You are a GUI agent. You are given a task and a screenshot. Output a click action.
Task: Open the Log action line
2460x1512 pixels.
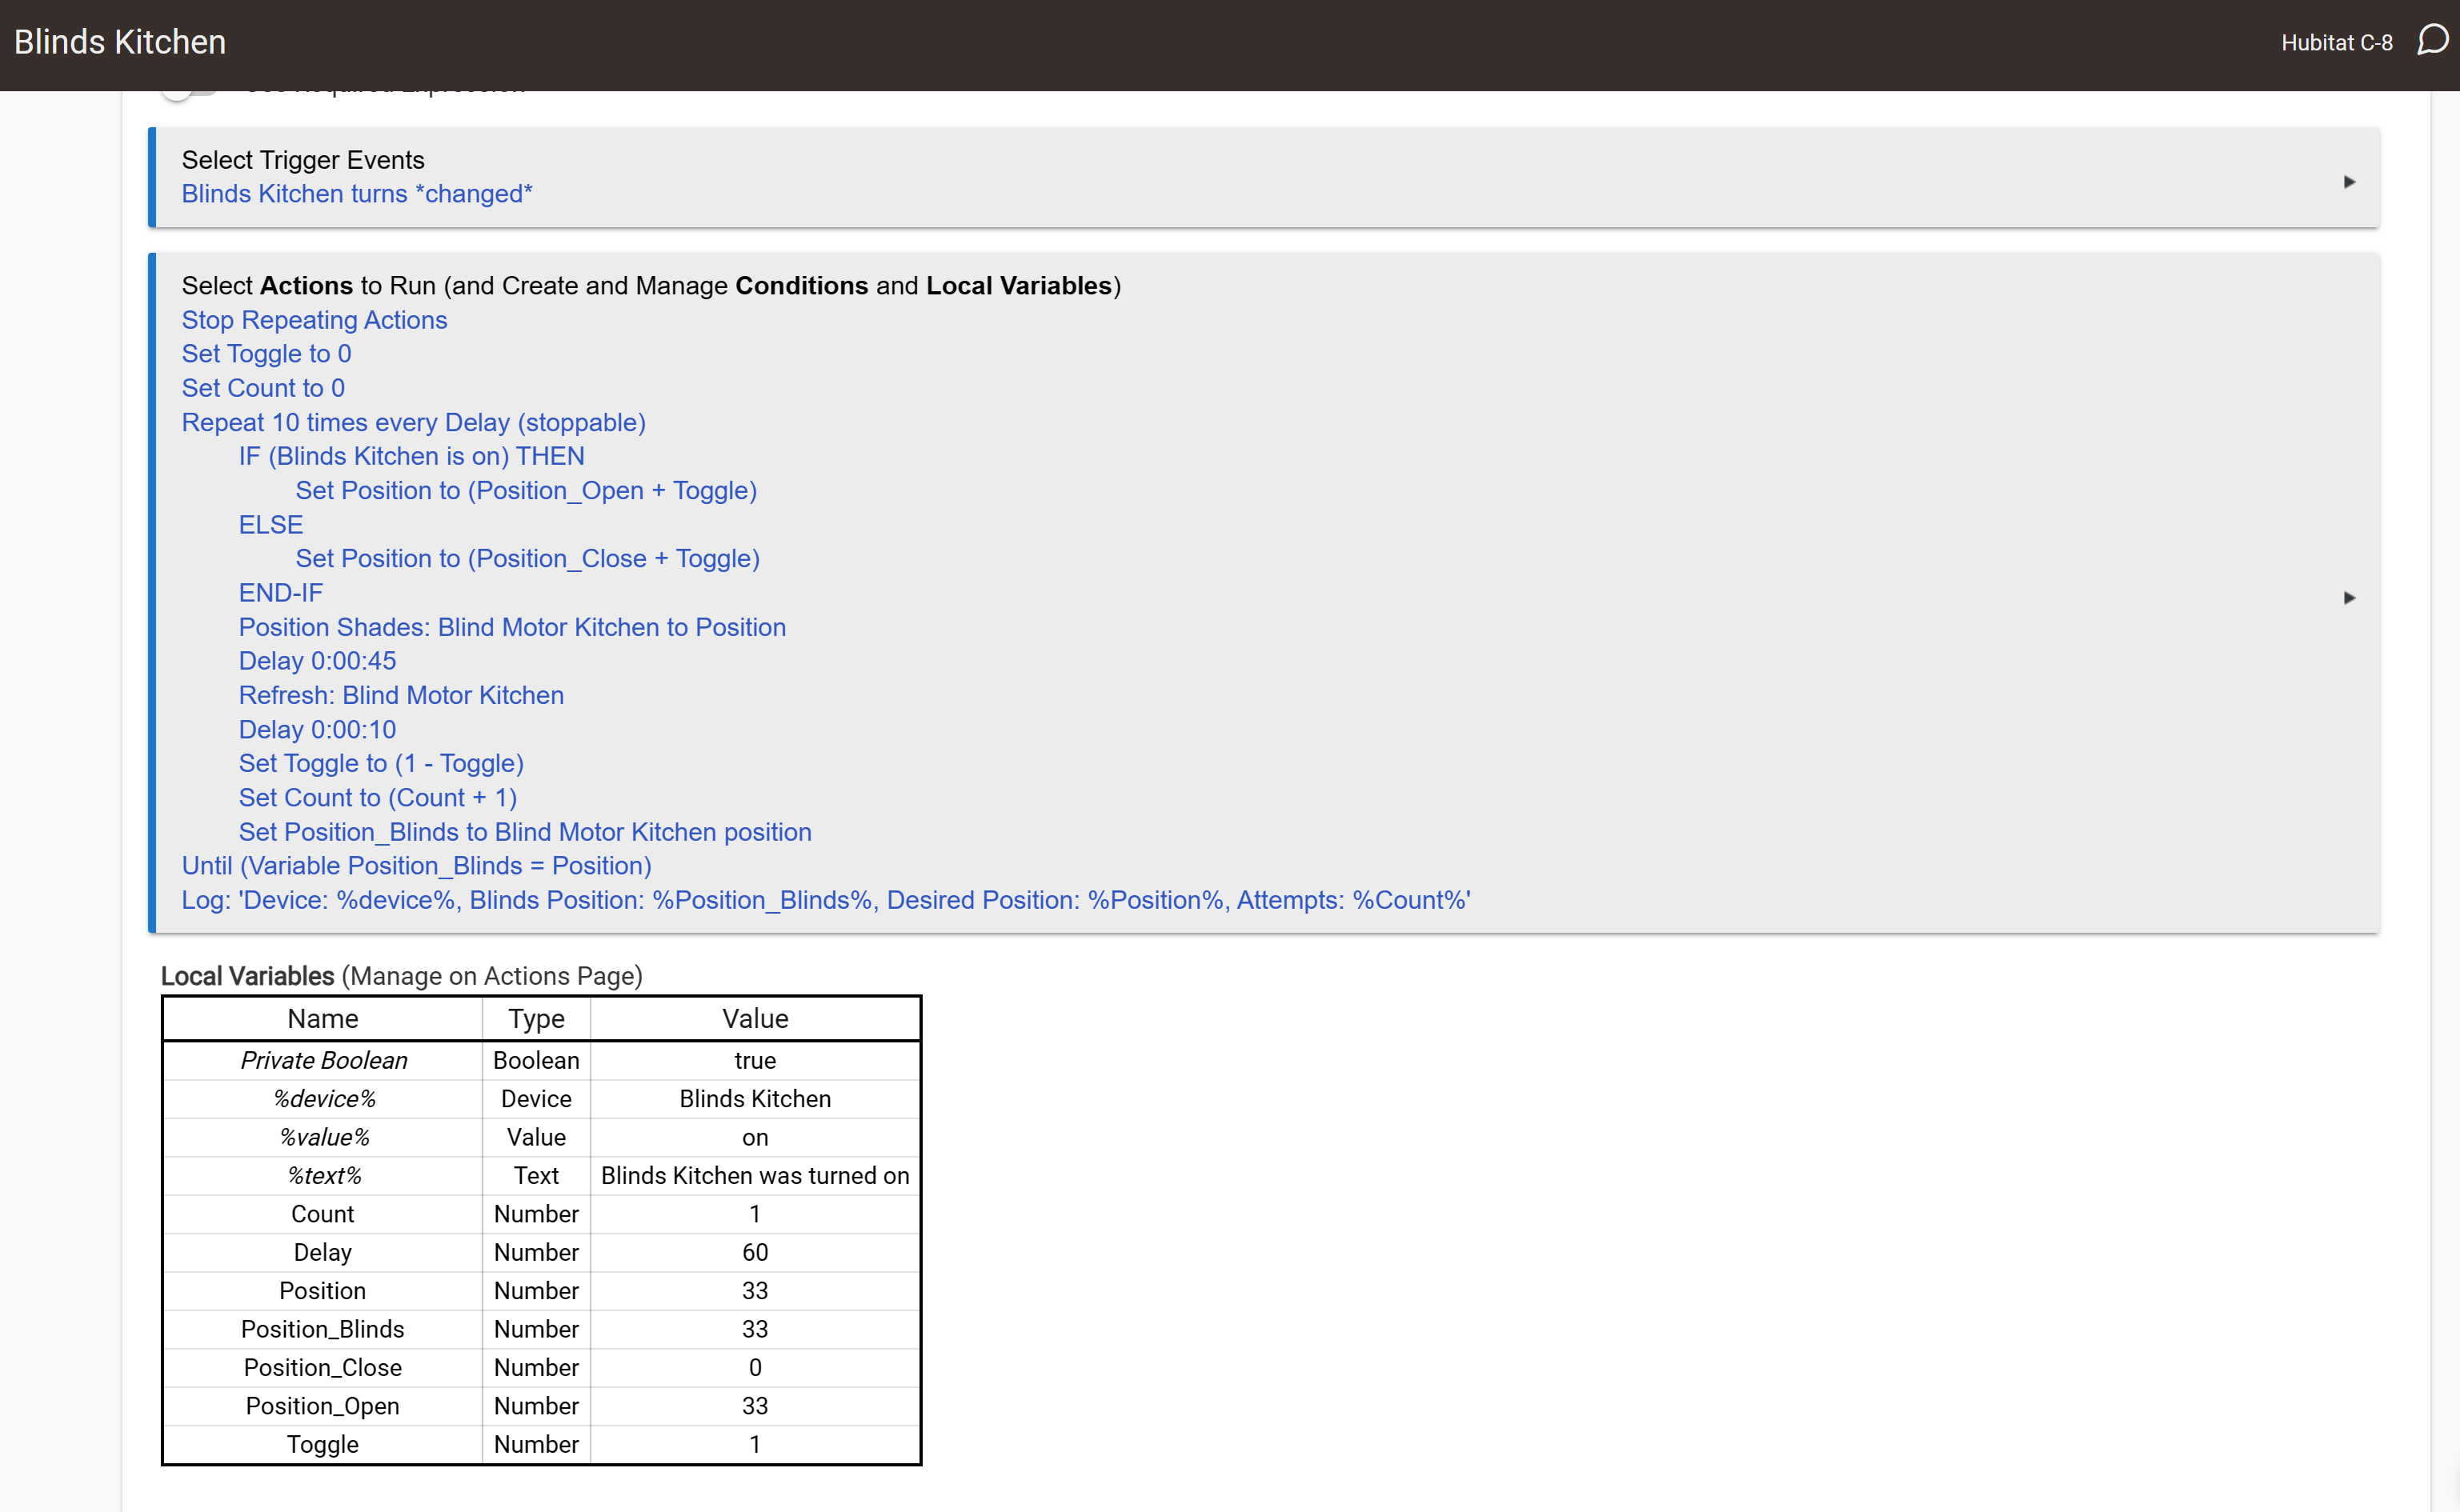click(x=825, y=900)
